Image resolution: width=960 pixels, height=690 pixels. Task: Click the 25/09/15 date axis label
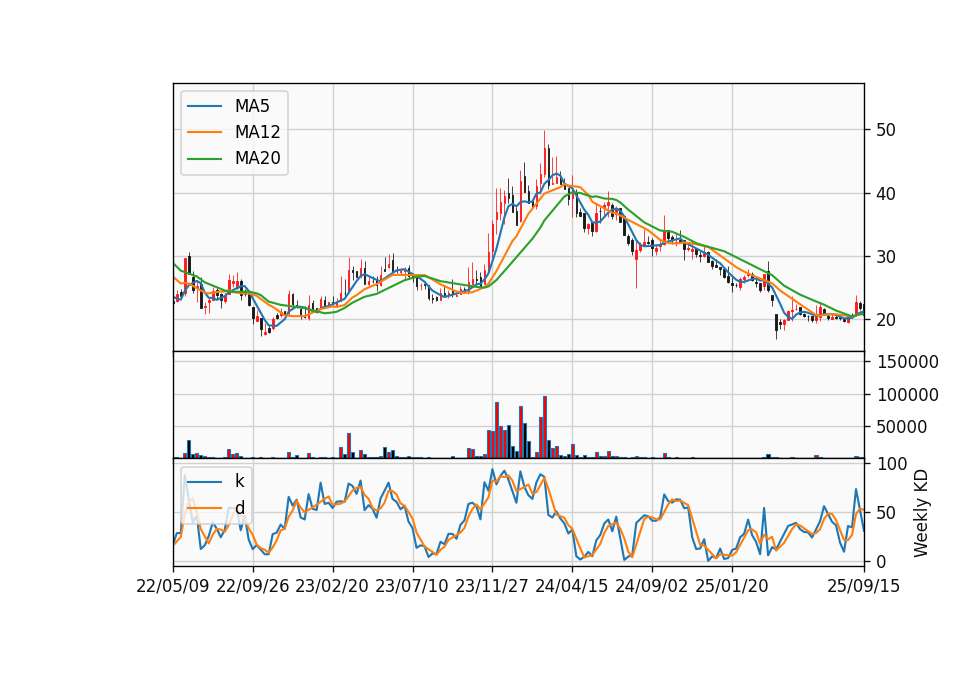[864, 586]
